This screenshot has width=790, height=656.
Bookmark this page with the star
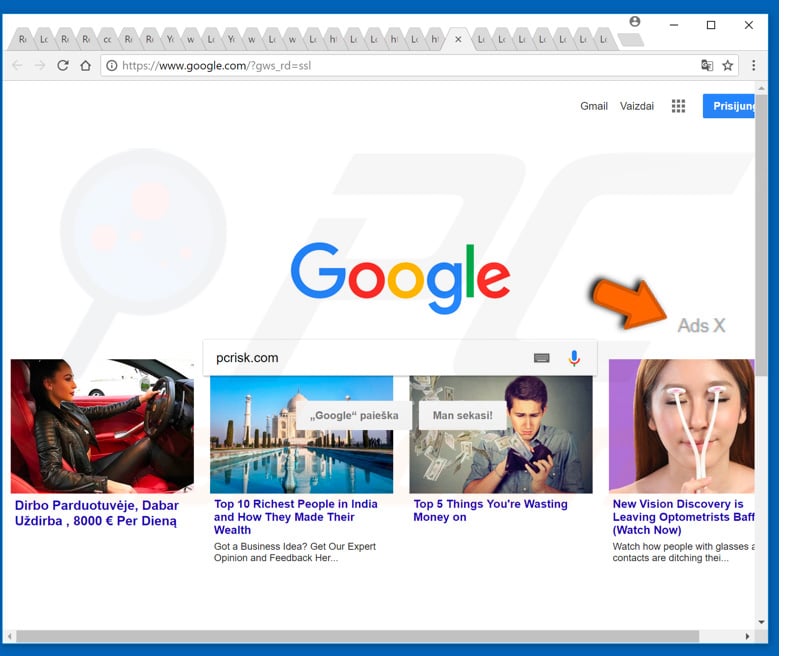click(728, 65)
